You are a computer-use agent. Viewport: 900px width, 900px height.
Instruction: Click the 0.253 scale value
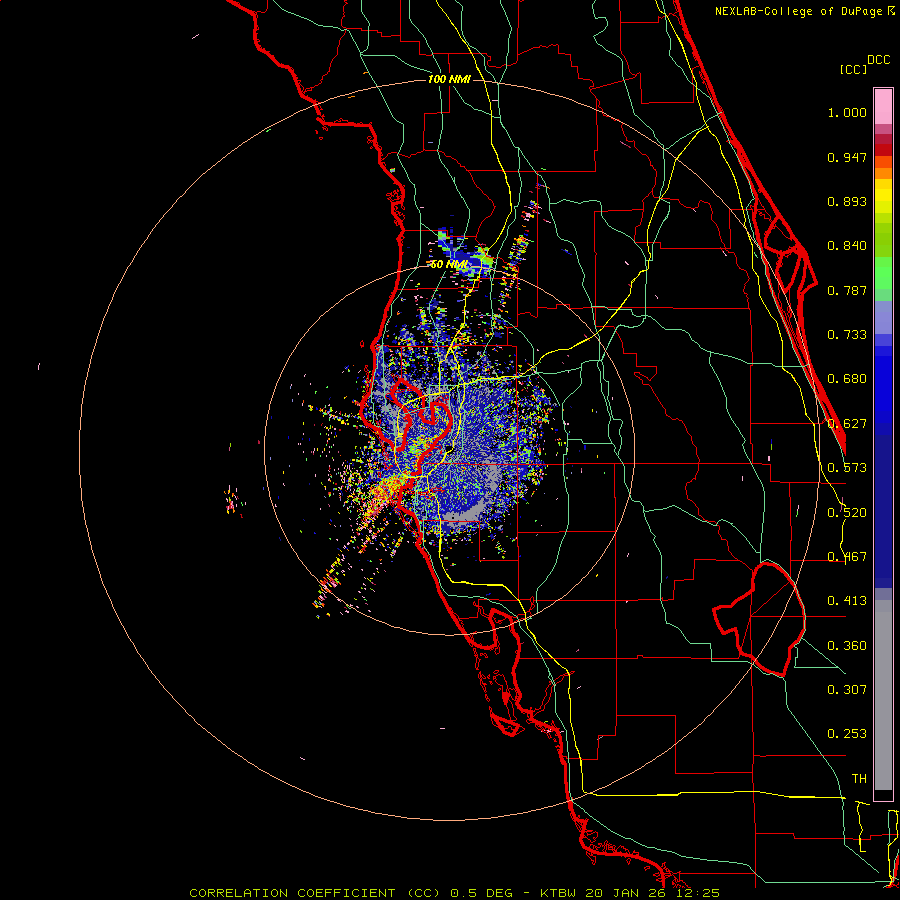(x=847, y=734)
